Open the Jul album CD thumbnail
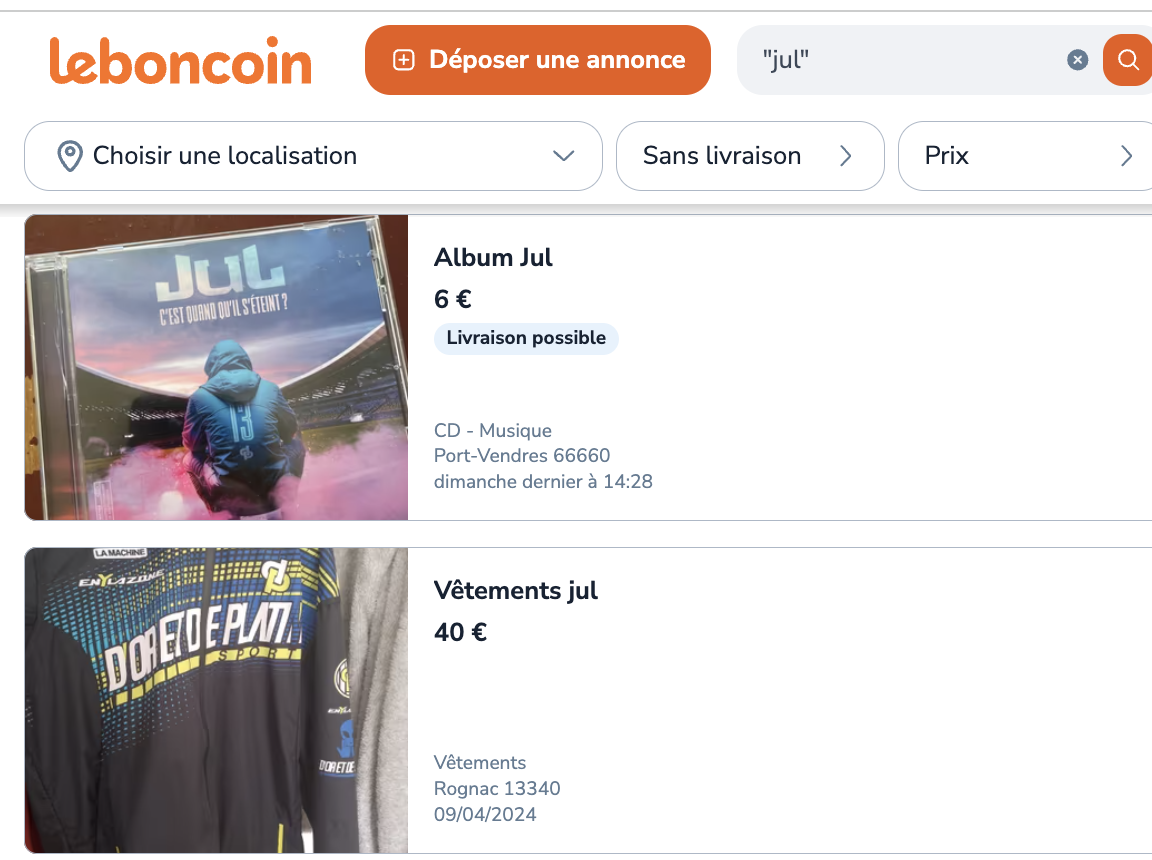Screen dimensions: 1152x860 216,367
